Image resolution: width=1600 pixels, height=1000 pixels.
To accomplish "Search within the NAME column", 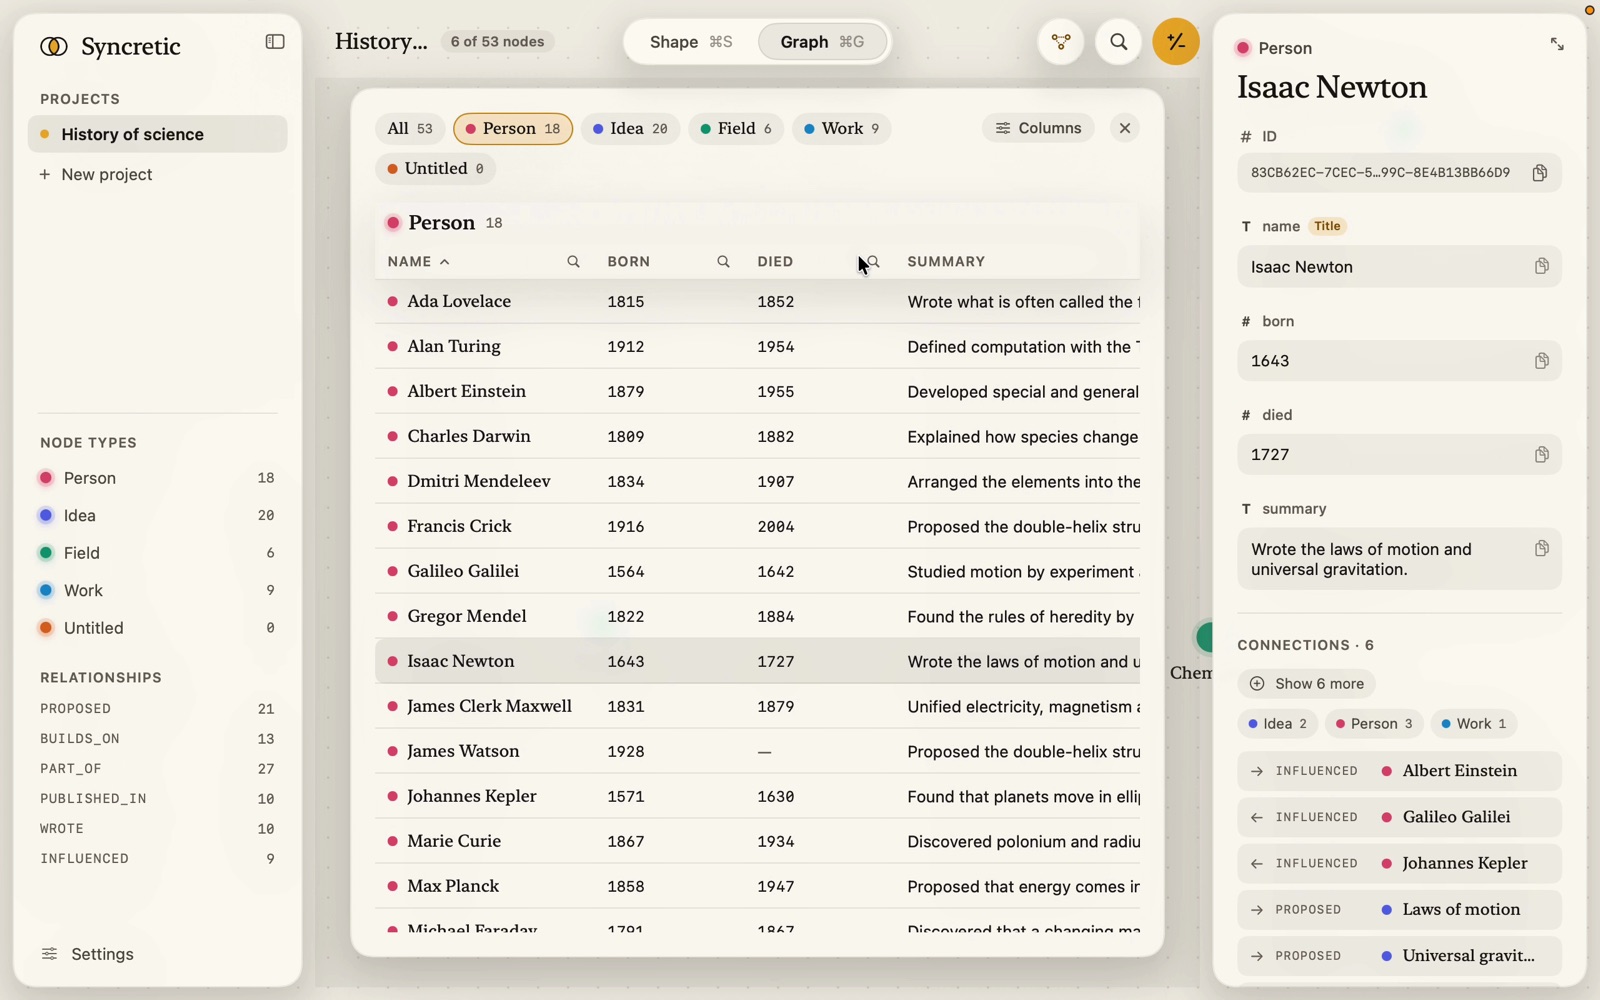I will click(x=573, y=262).
